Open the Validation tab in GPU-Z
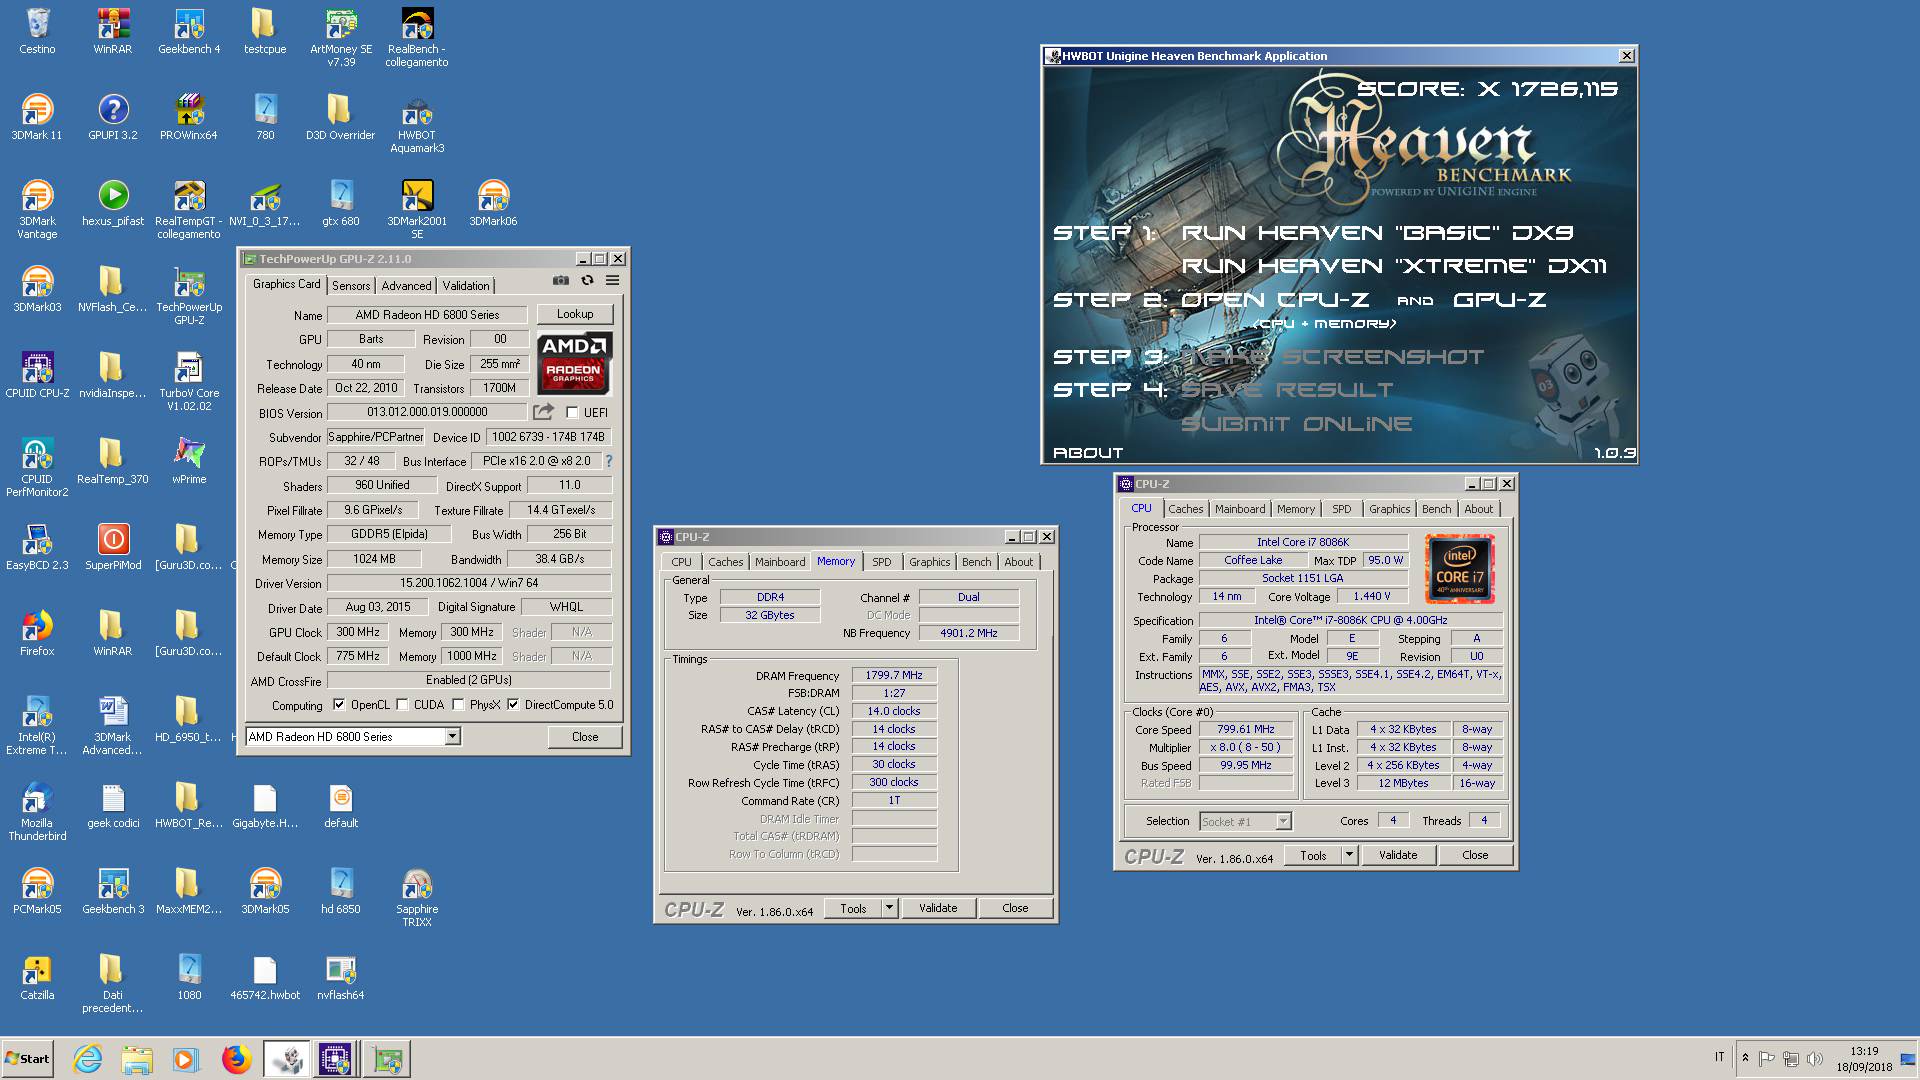Screen dimensions: 1920x1080 point(466,286)
